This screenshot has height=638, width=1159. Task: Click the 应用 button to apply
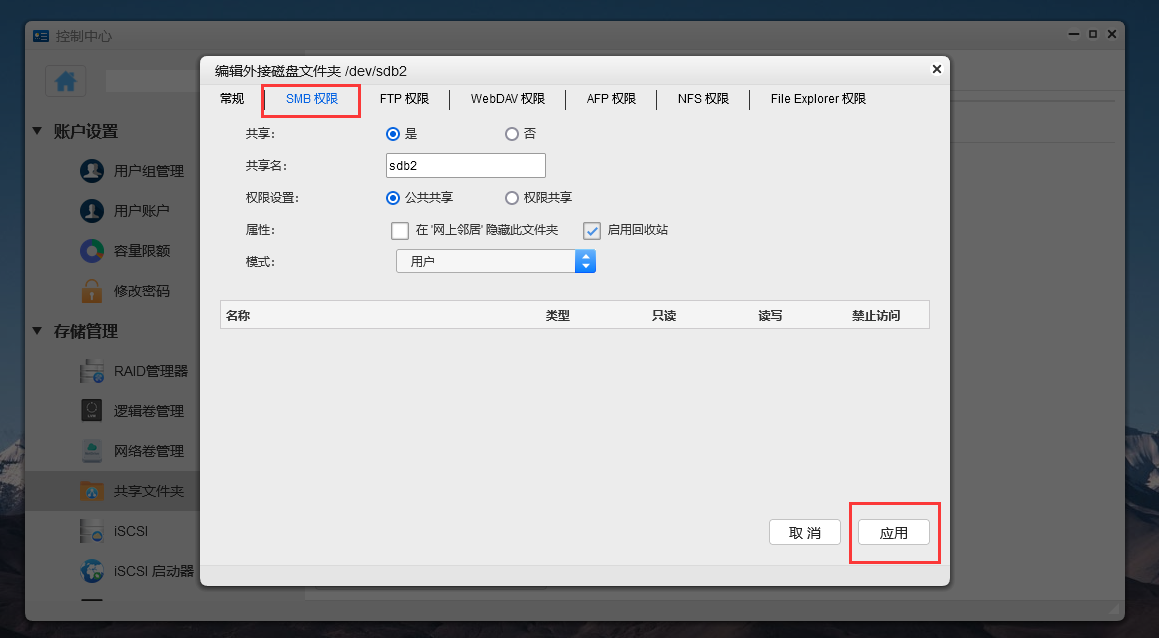point(894,532)
